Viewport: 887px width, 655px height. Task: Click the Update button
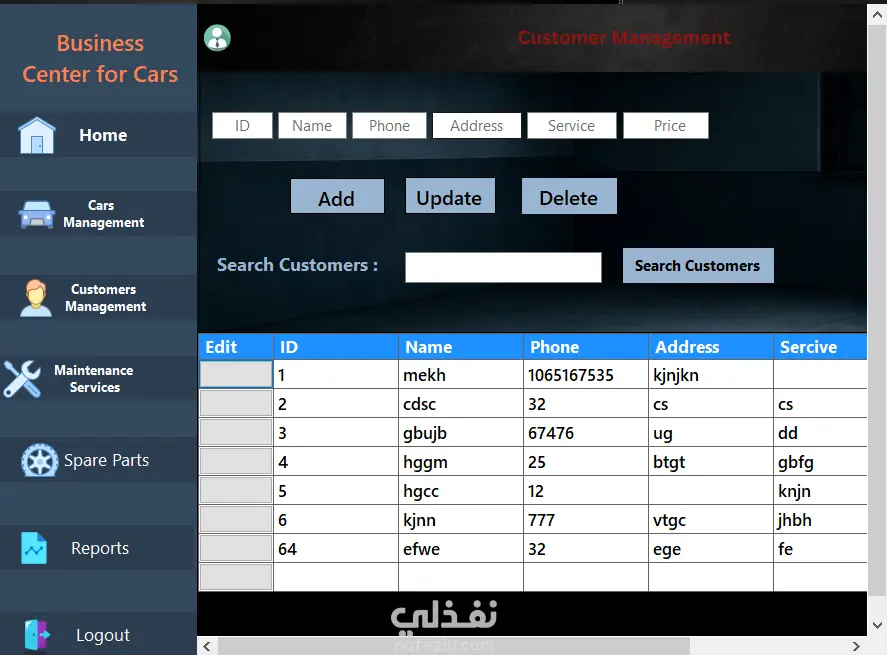(x=450, y=196)
